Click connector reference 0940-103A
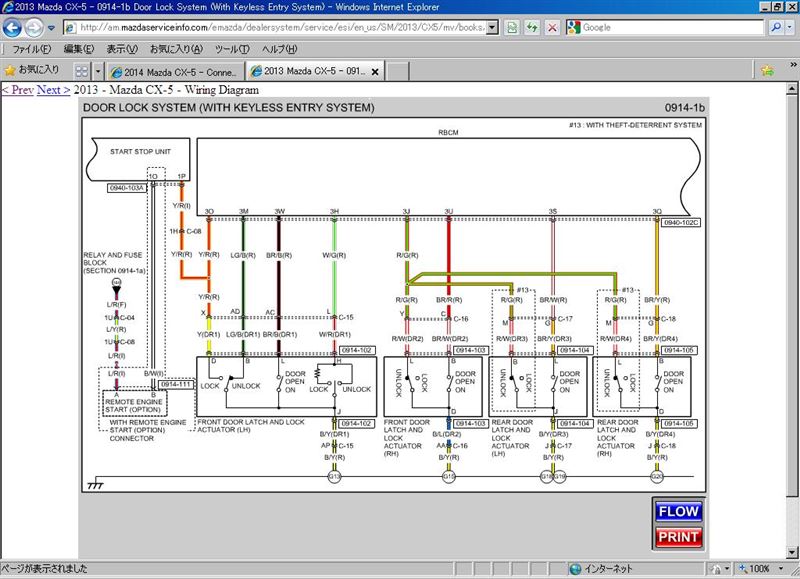This screenshot has height=579, width=800. (x=127, y=188)
